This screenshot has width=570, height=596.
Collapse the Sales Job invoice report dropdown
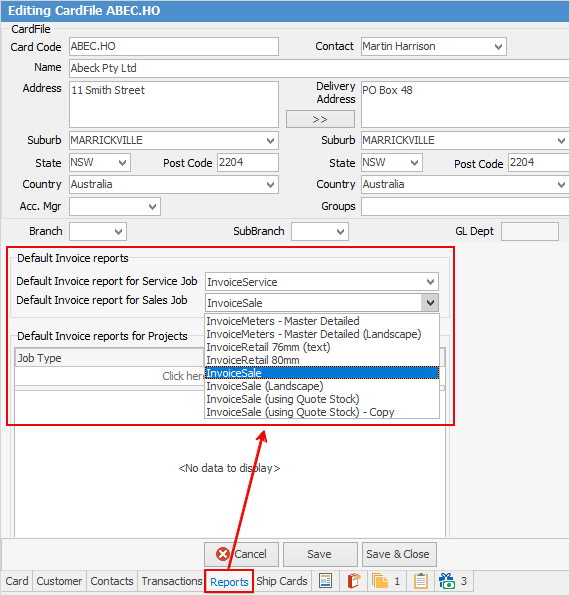(x=430, y=303)
